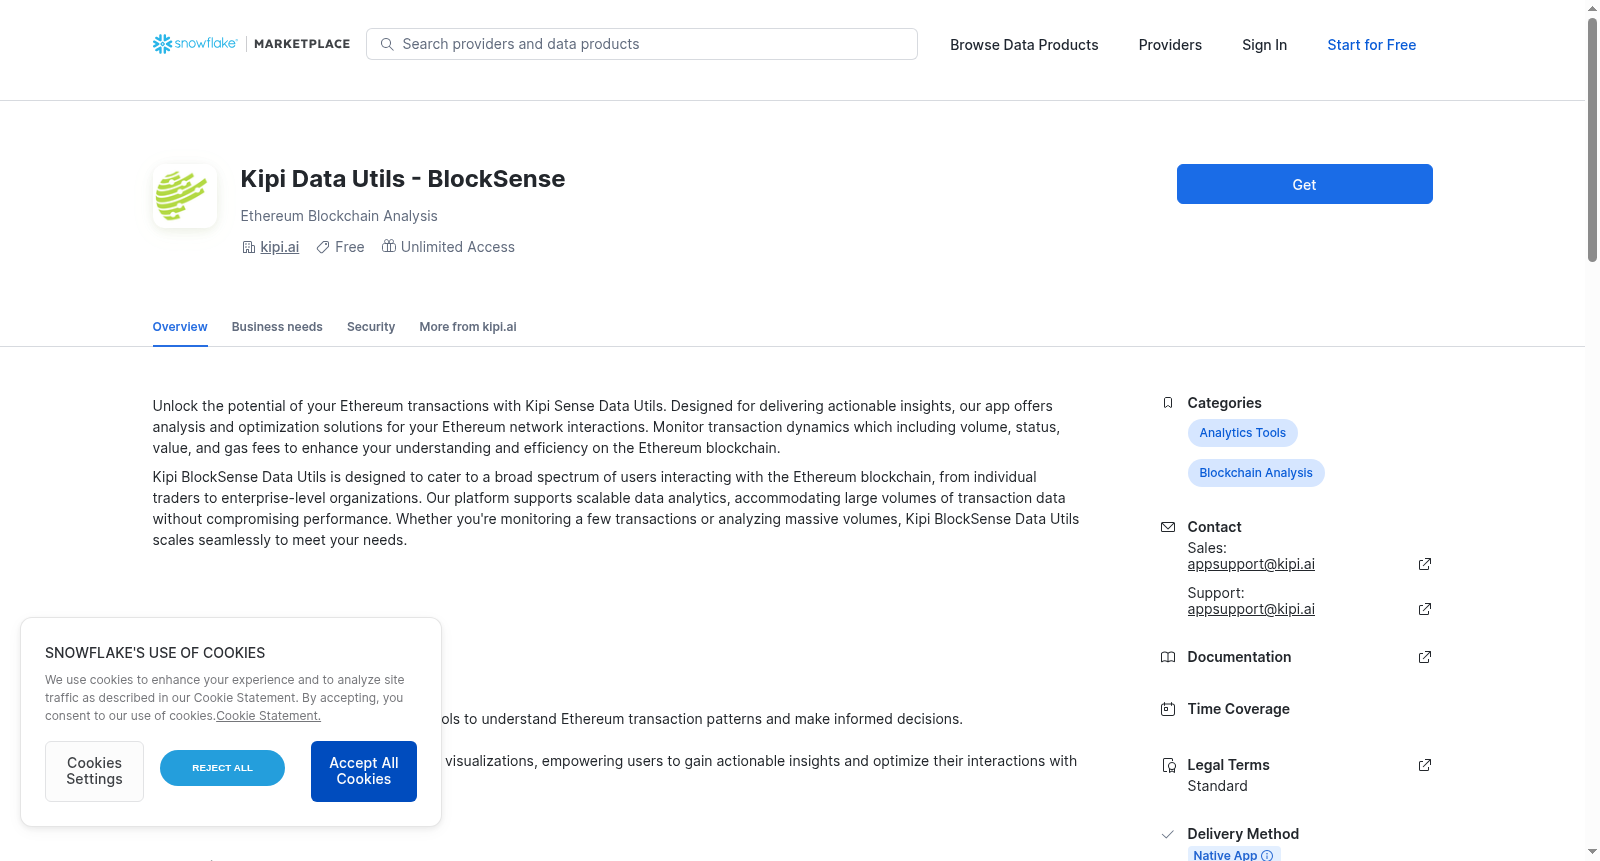This screenshot has width=1600, height=861.
Task: Click the Time Coverage heading
Action: 1238,709
